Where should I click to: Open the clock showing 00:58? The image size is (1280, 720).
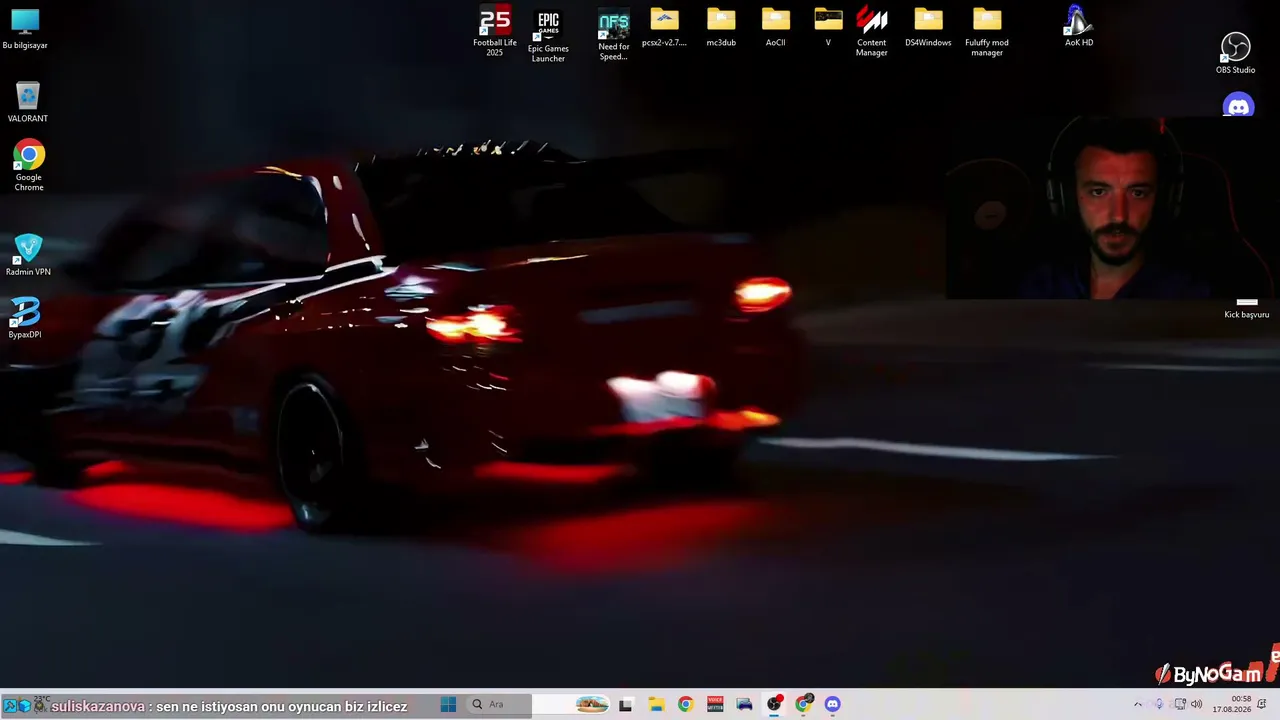click(1232, 704)
